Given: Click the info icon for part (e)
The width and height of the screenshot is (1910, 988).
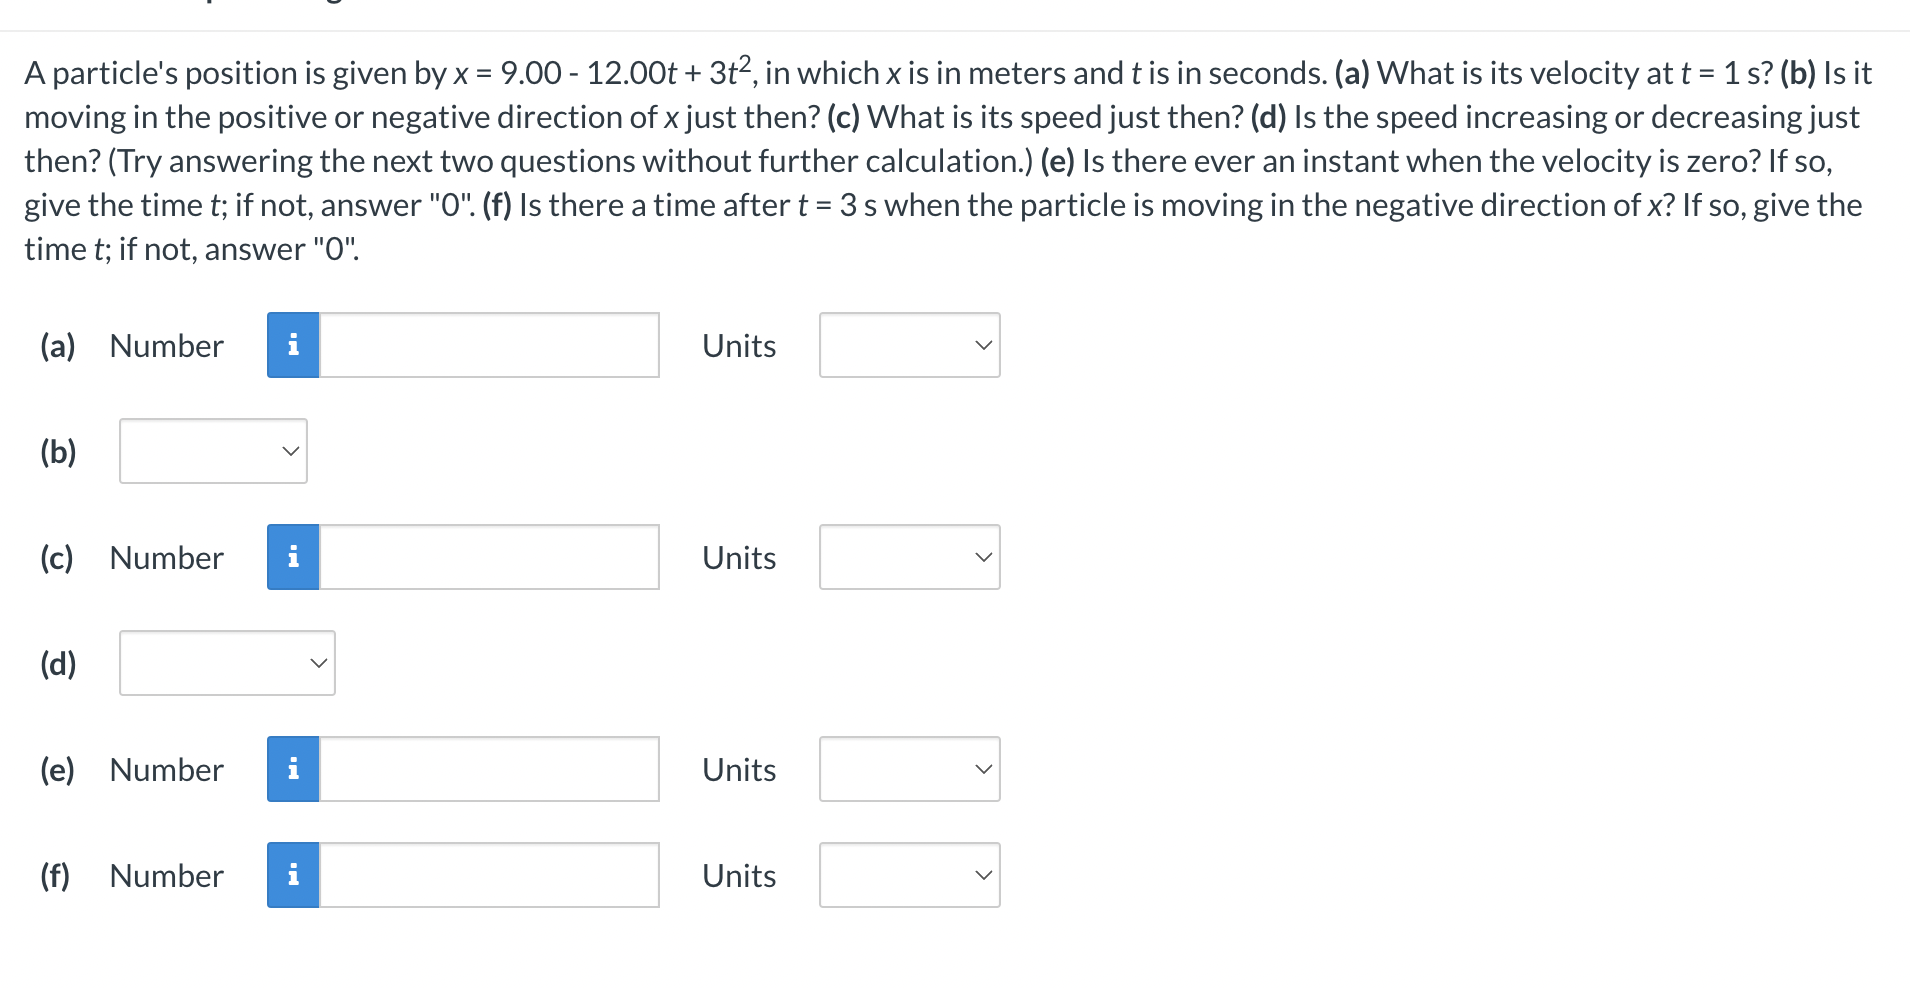Looking at the screenshot, I should [x=292, y=768].
